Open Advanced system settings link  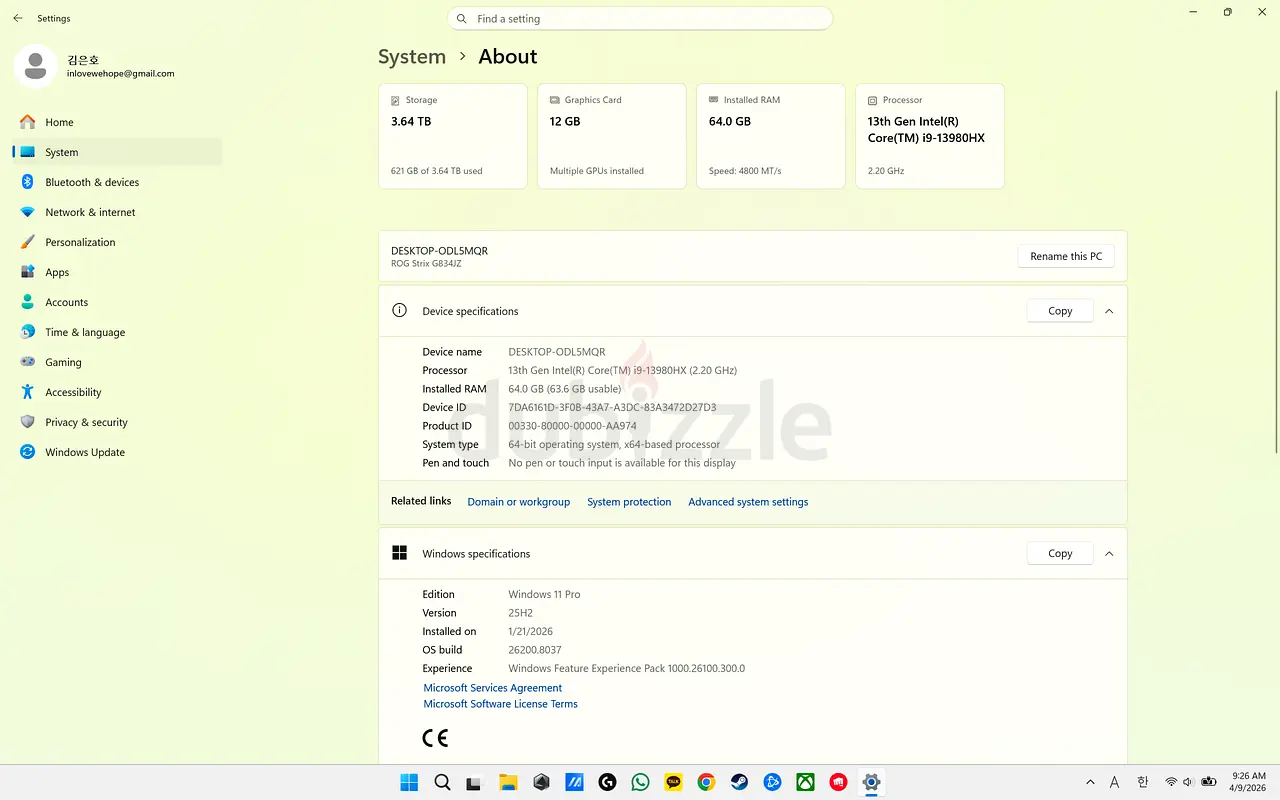coord(748,502)
